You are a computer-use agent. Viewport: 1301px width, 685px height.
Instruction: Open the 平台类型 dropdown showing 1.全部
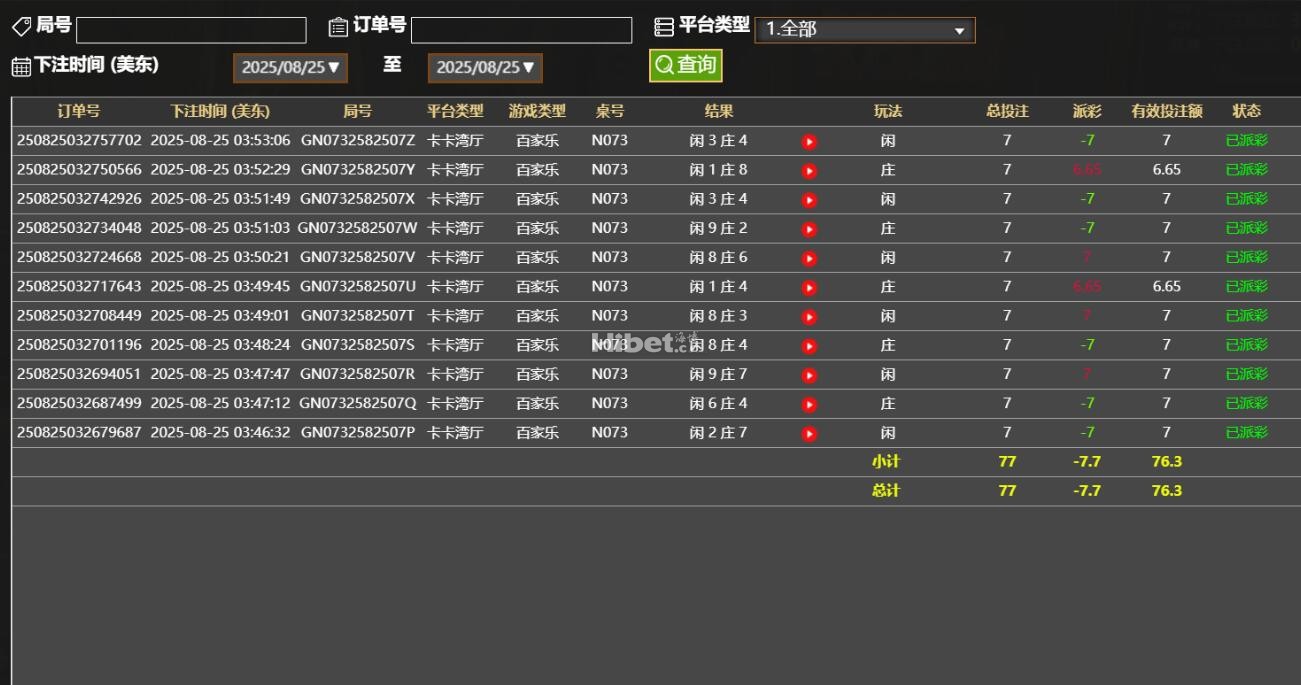pyautogui.click(x=864, y=30)
